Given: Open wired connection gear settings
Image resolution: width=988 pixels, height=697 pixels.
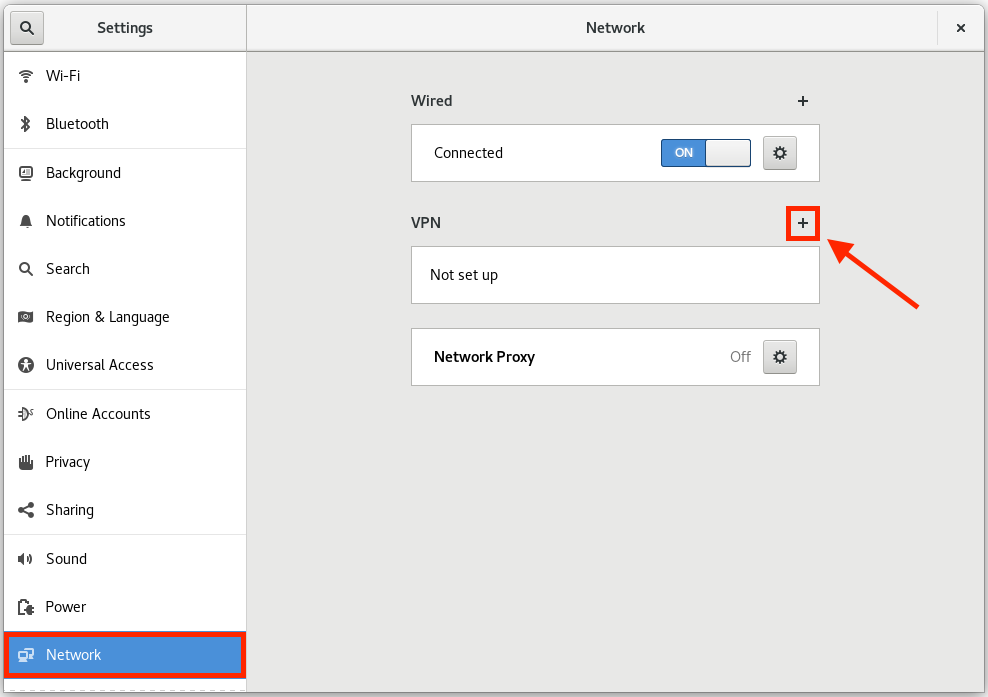Looking at the screenshot, I should tap(779, 153).
